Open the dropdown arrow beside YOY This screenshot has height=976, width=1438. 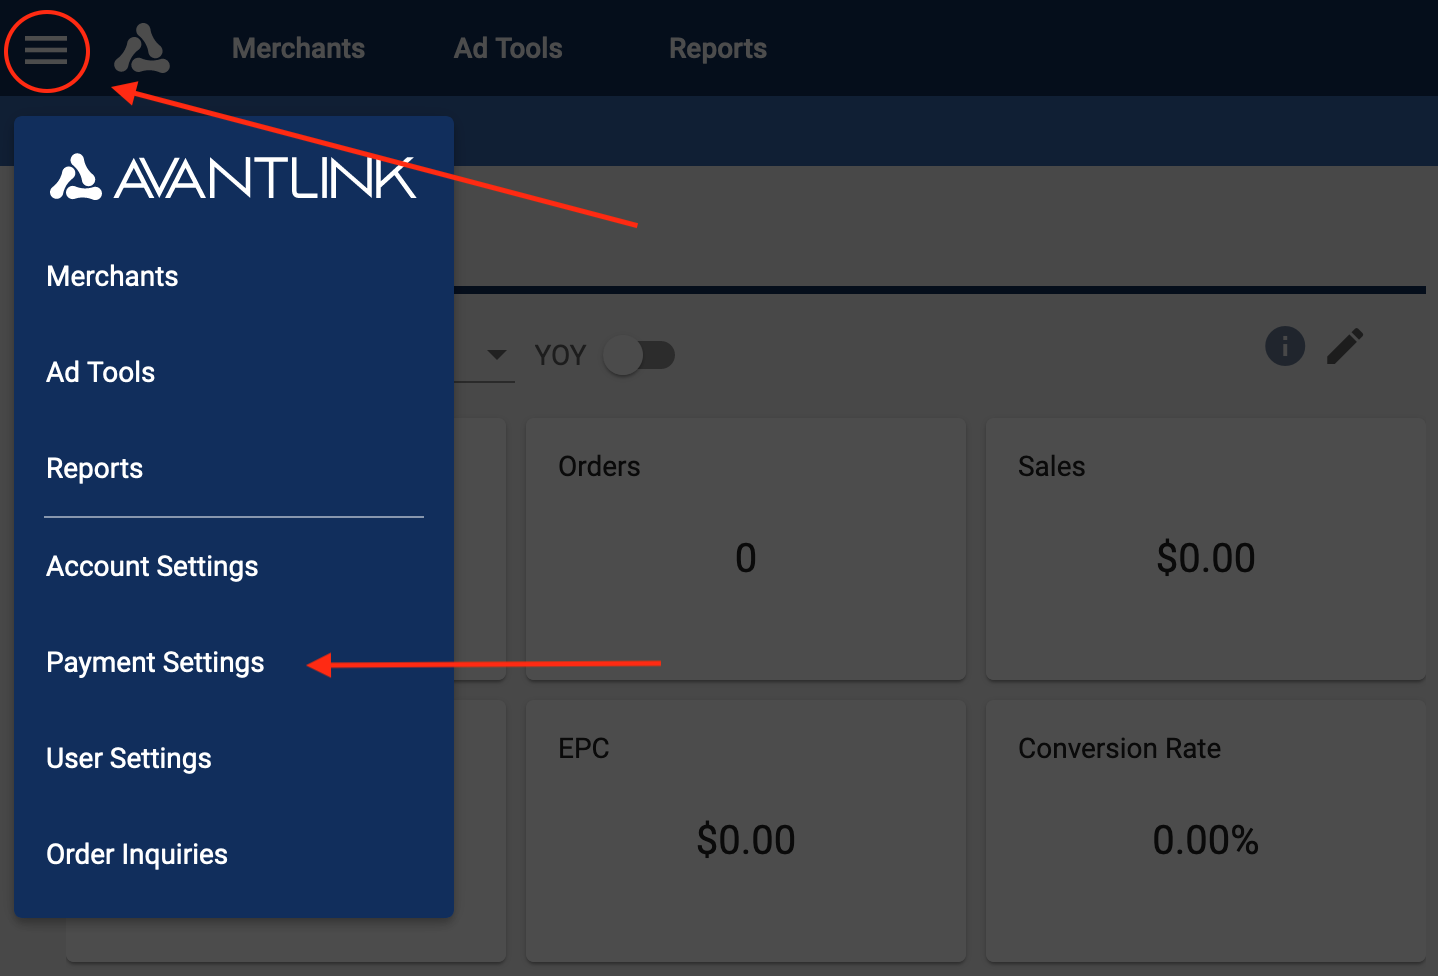tap(496, 354)
